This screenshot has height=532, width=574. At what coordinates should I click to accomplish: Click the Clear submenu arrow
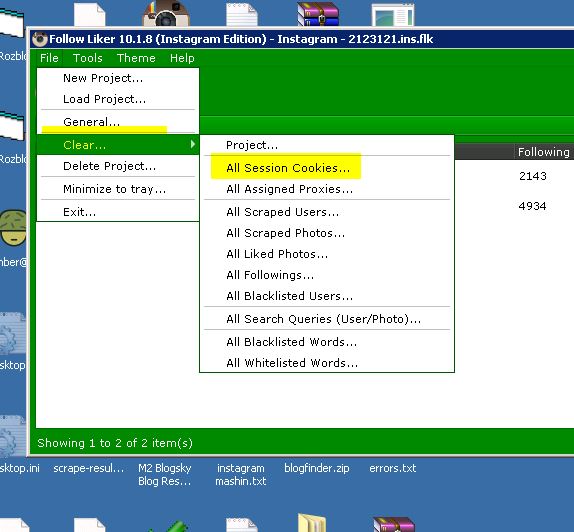click(x=193, y=145)
